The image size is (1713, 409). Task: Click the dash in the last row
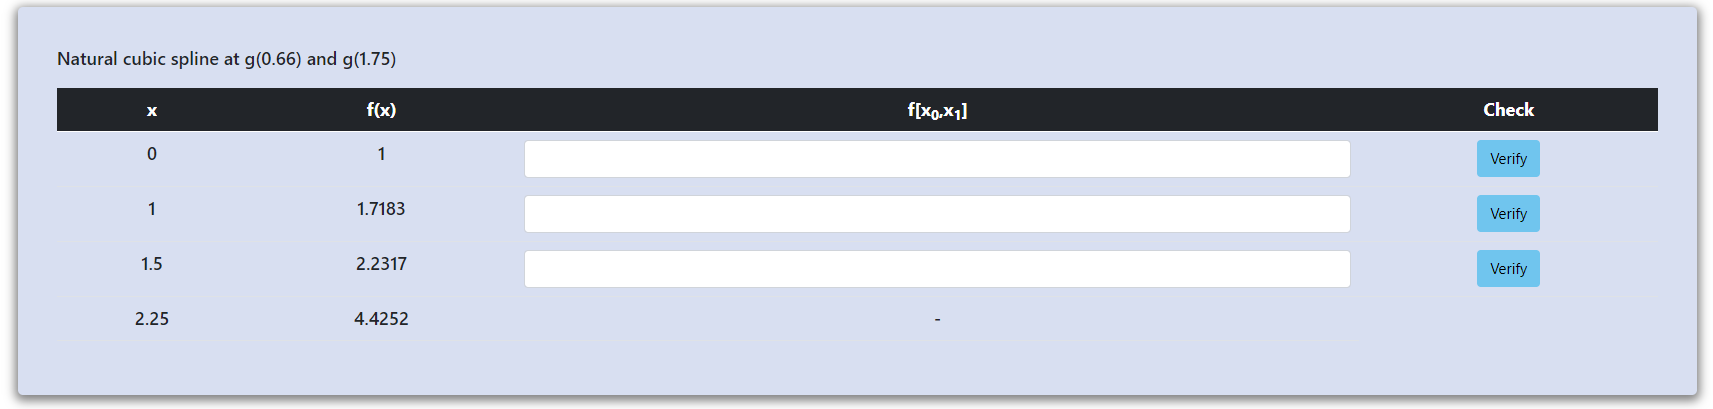[x=936, y=319]
